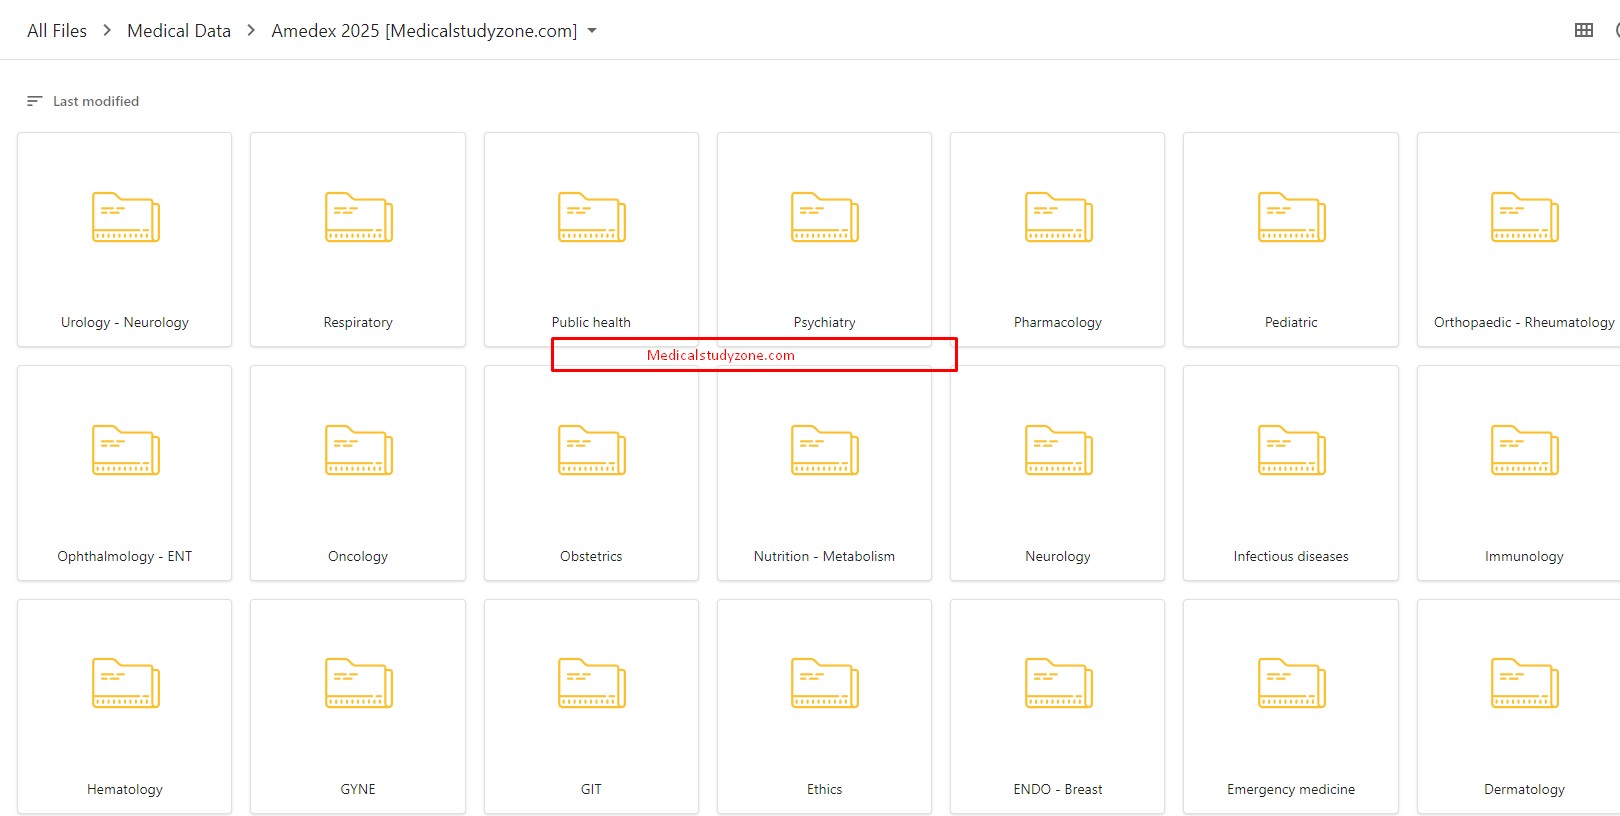Select the Pediatric folder name
This screenshot has height=816, width=1620.
click(x=1291, y=322)
